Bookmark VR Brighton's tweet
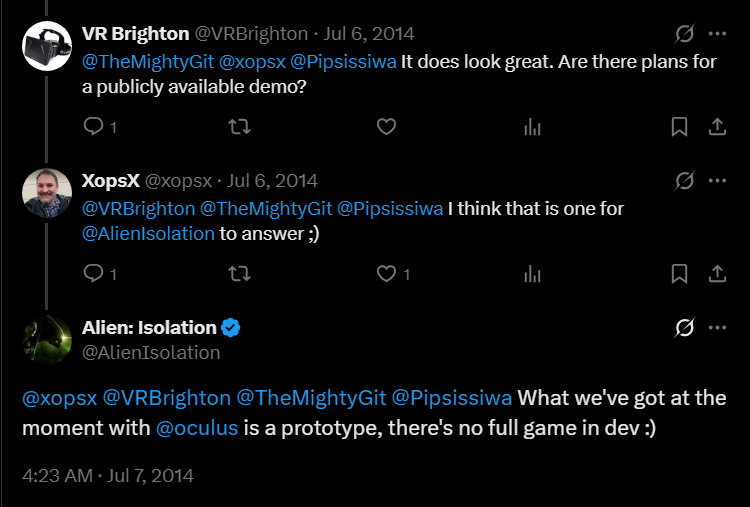Viewport: 750px width, 507px height. [678, 126]
